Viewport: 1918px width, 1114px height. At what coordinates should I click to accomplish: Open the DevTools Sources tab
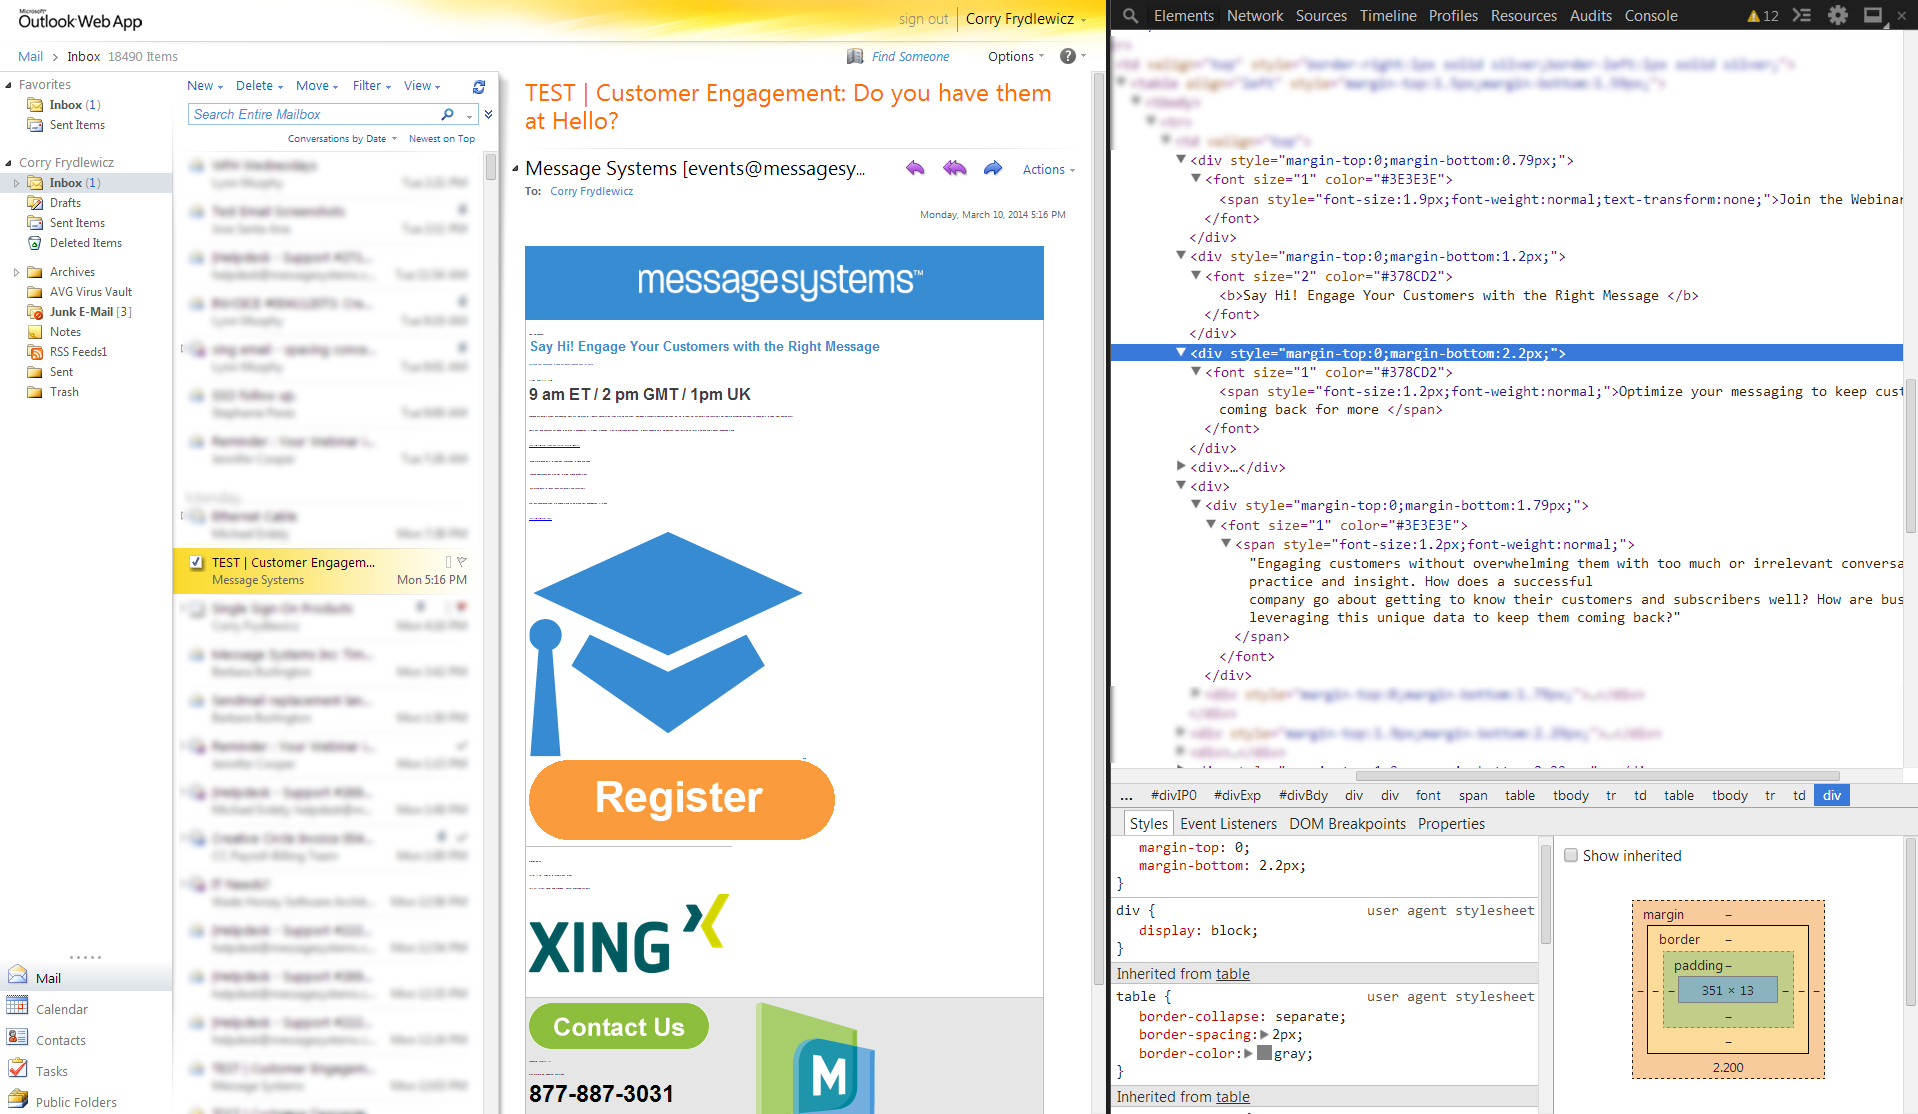(x=1321, y=16)
